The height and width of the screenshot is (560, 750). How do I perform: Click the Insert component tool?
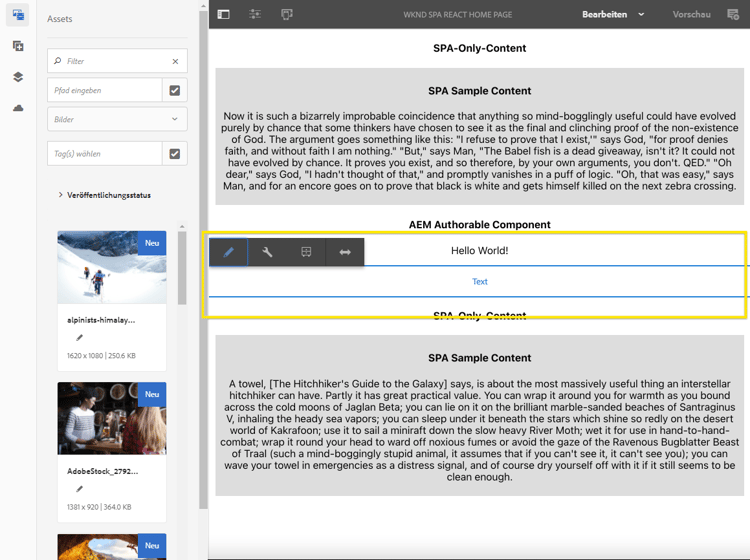306,252
